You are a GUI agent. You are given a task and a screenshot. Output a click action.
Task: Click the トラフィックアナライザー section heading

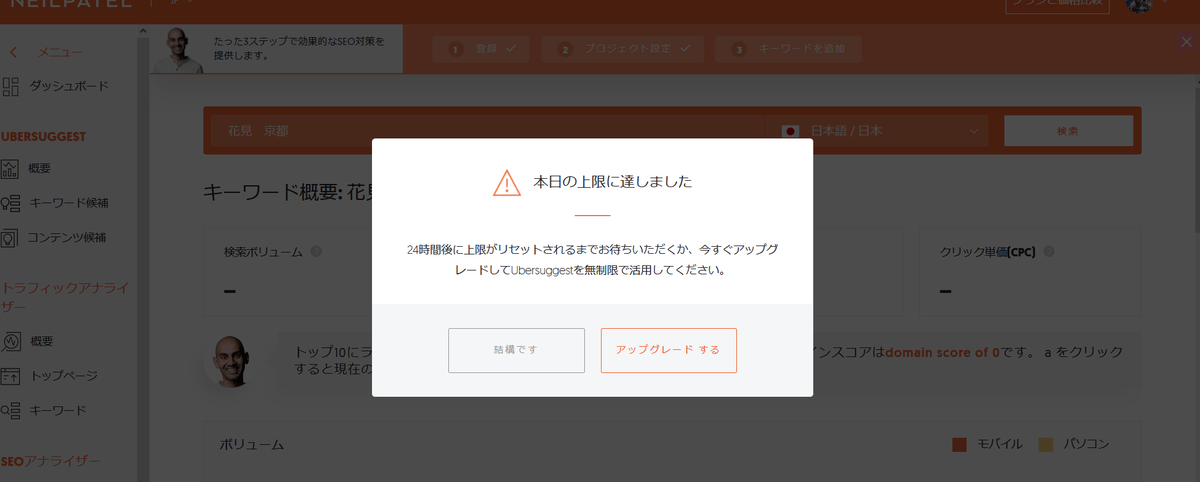[x=65, y=297]
